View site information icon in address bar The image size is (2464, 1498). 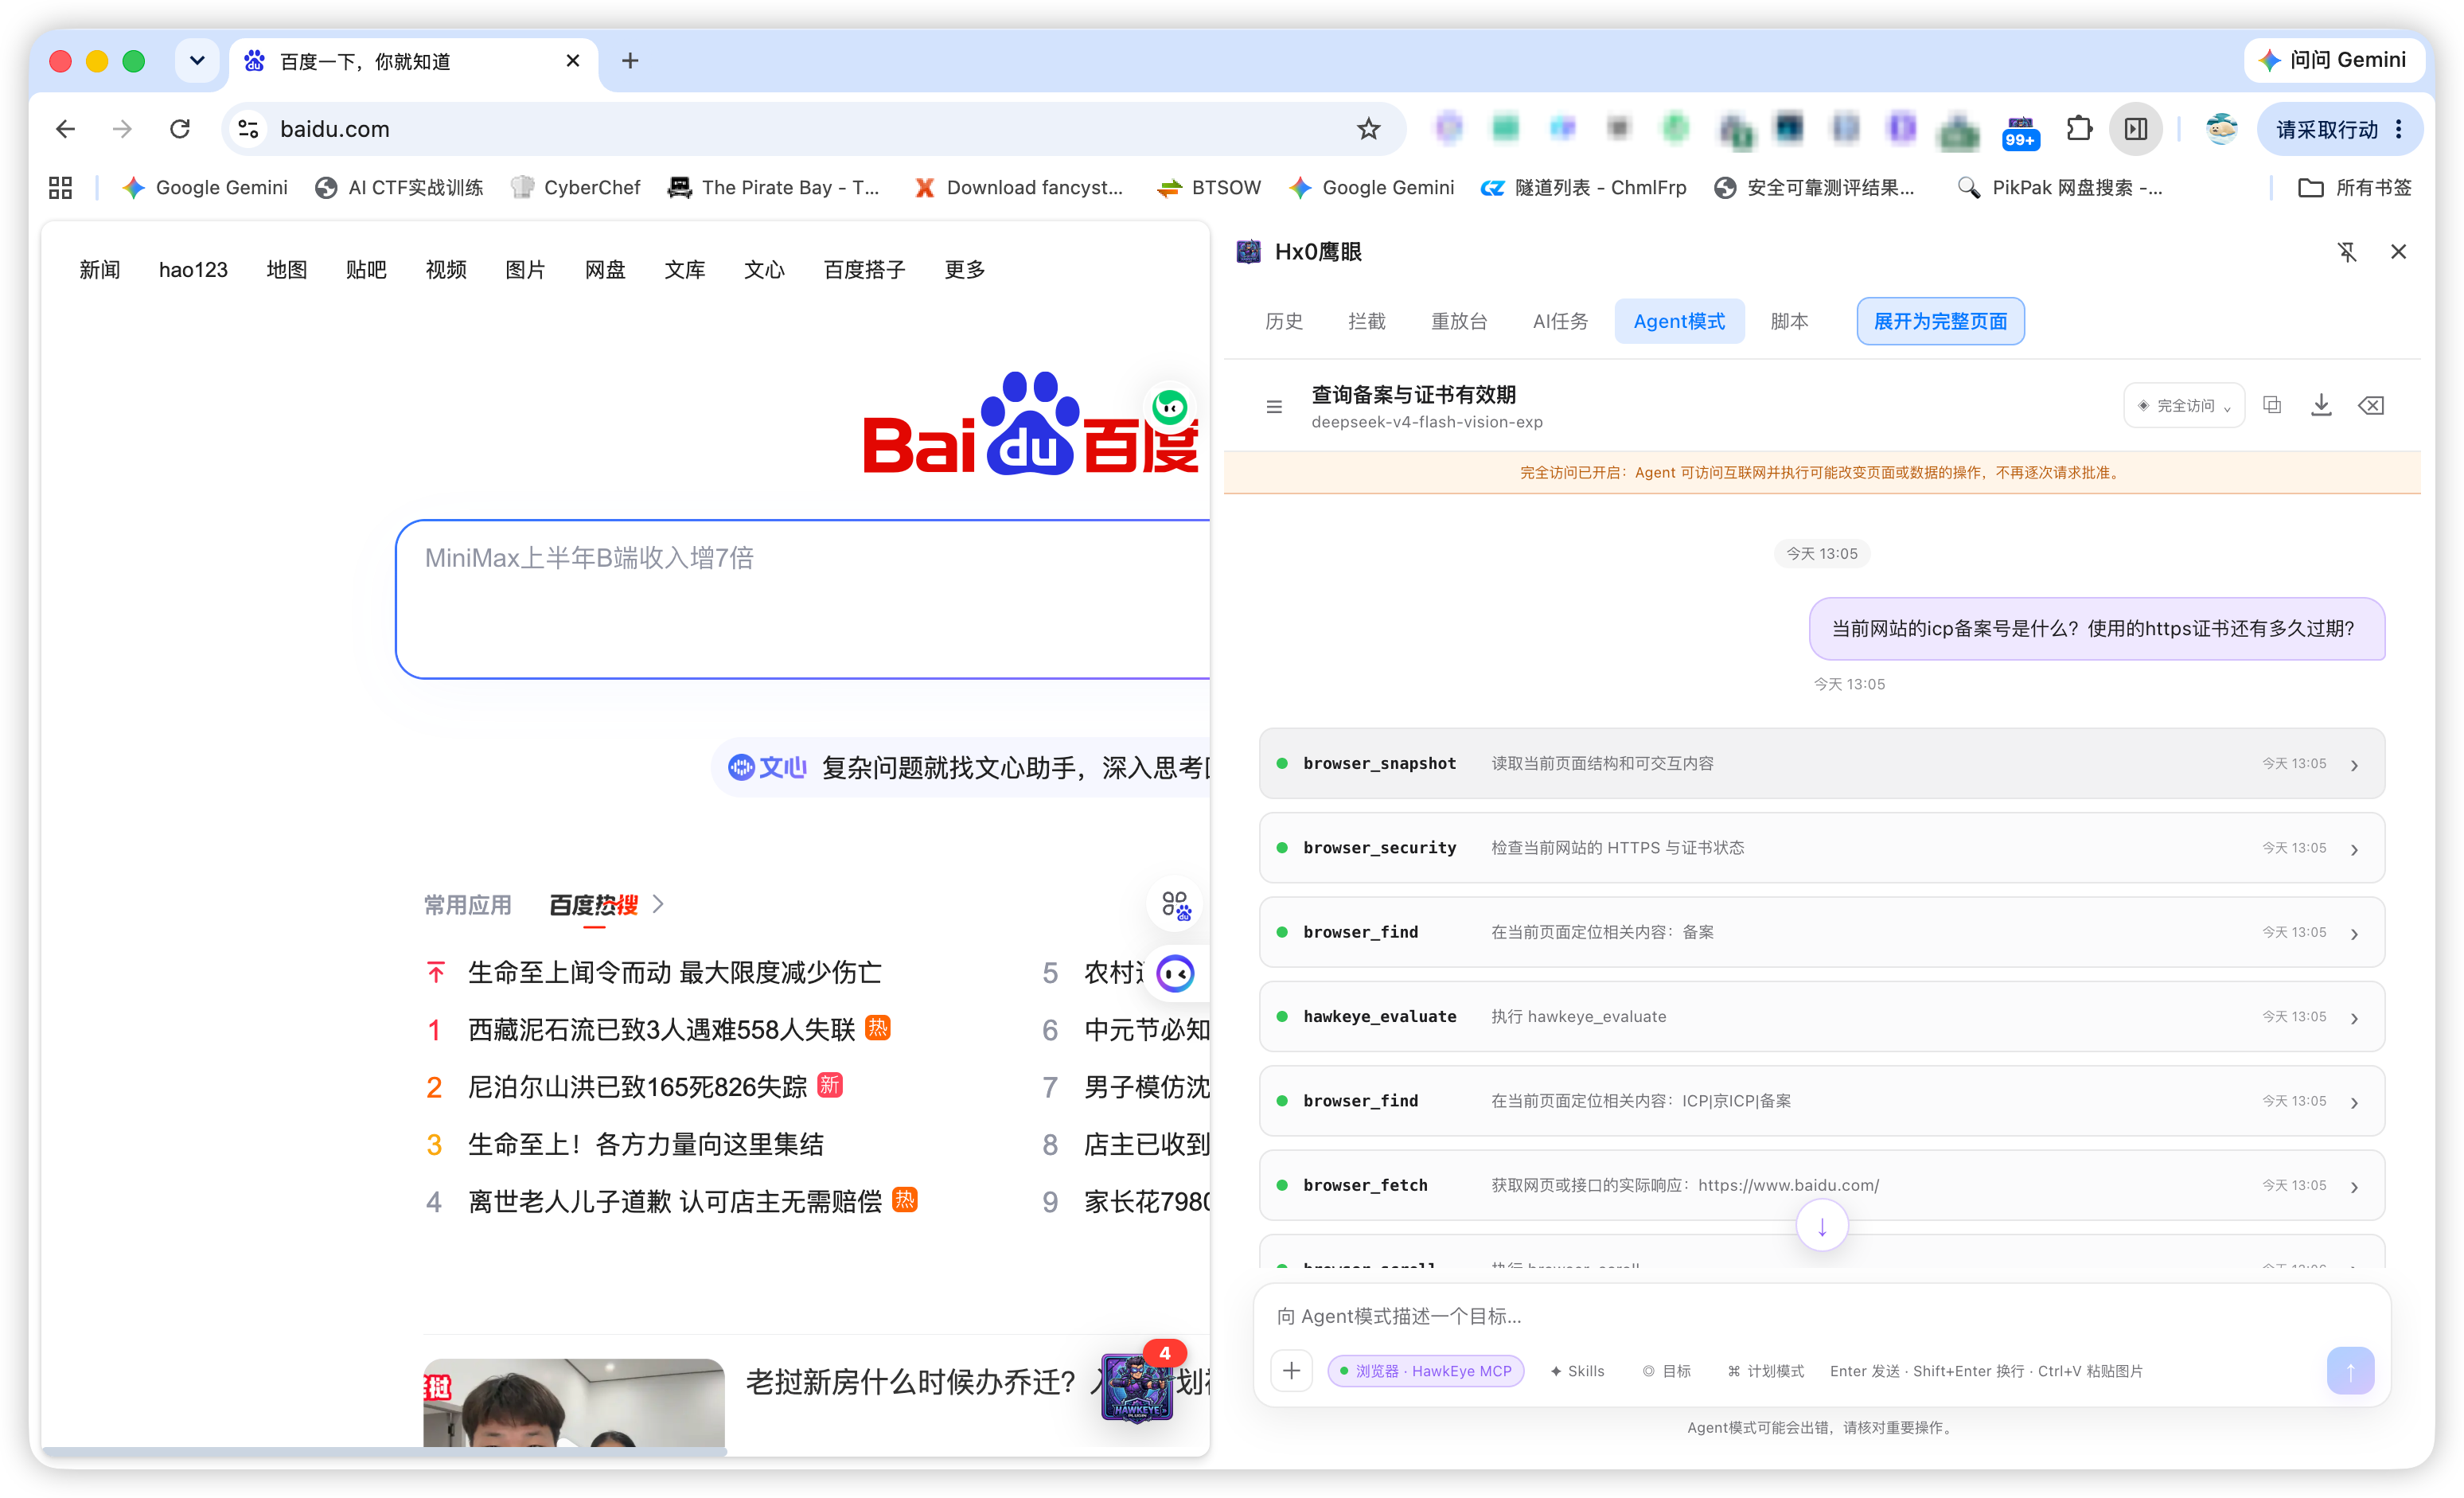tap(248, 129)
